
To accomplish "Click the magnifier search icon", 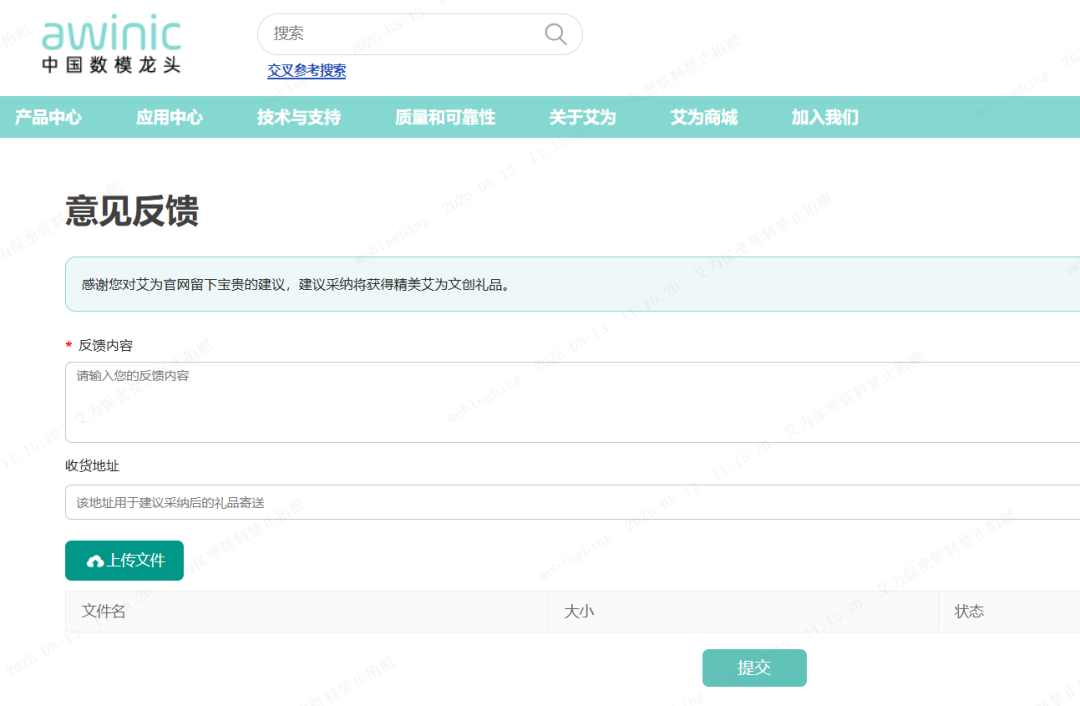I will tap(555, 34).
